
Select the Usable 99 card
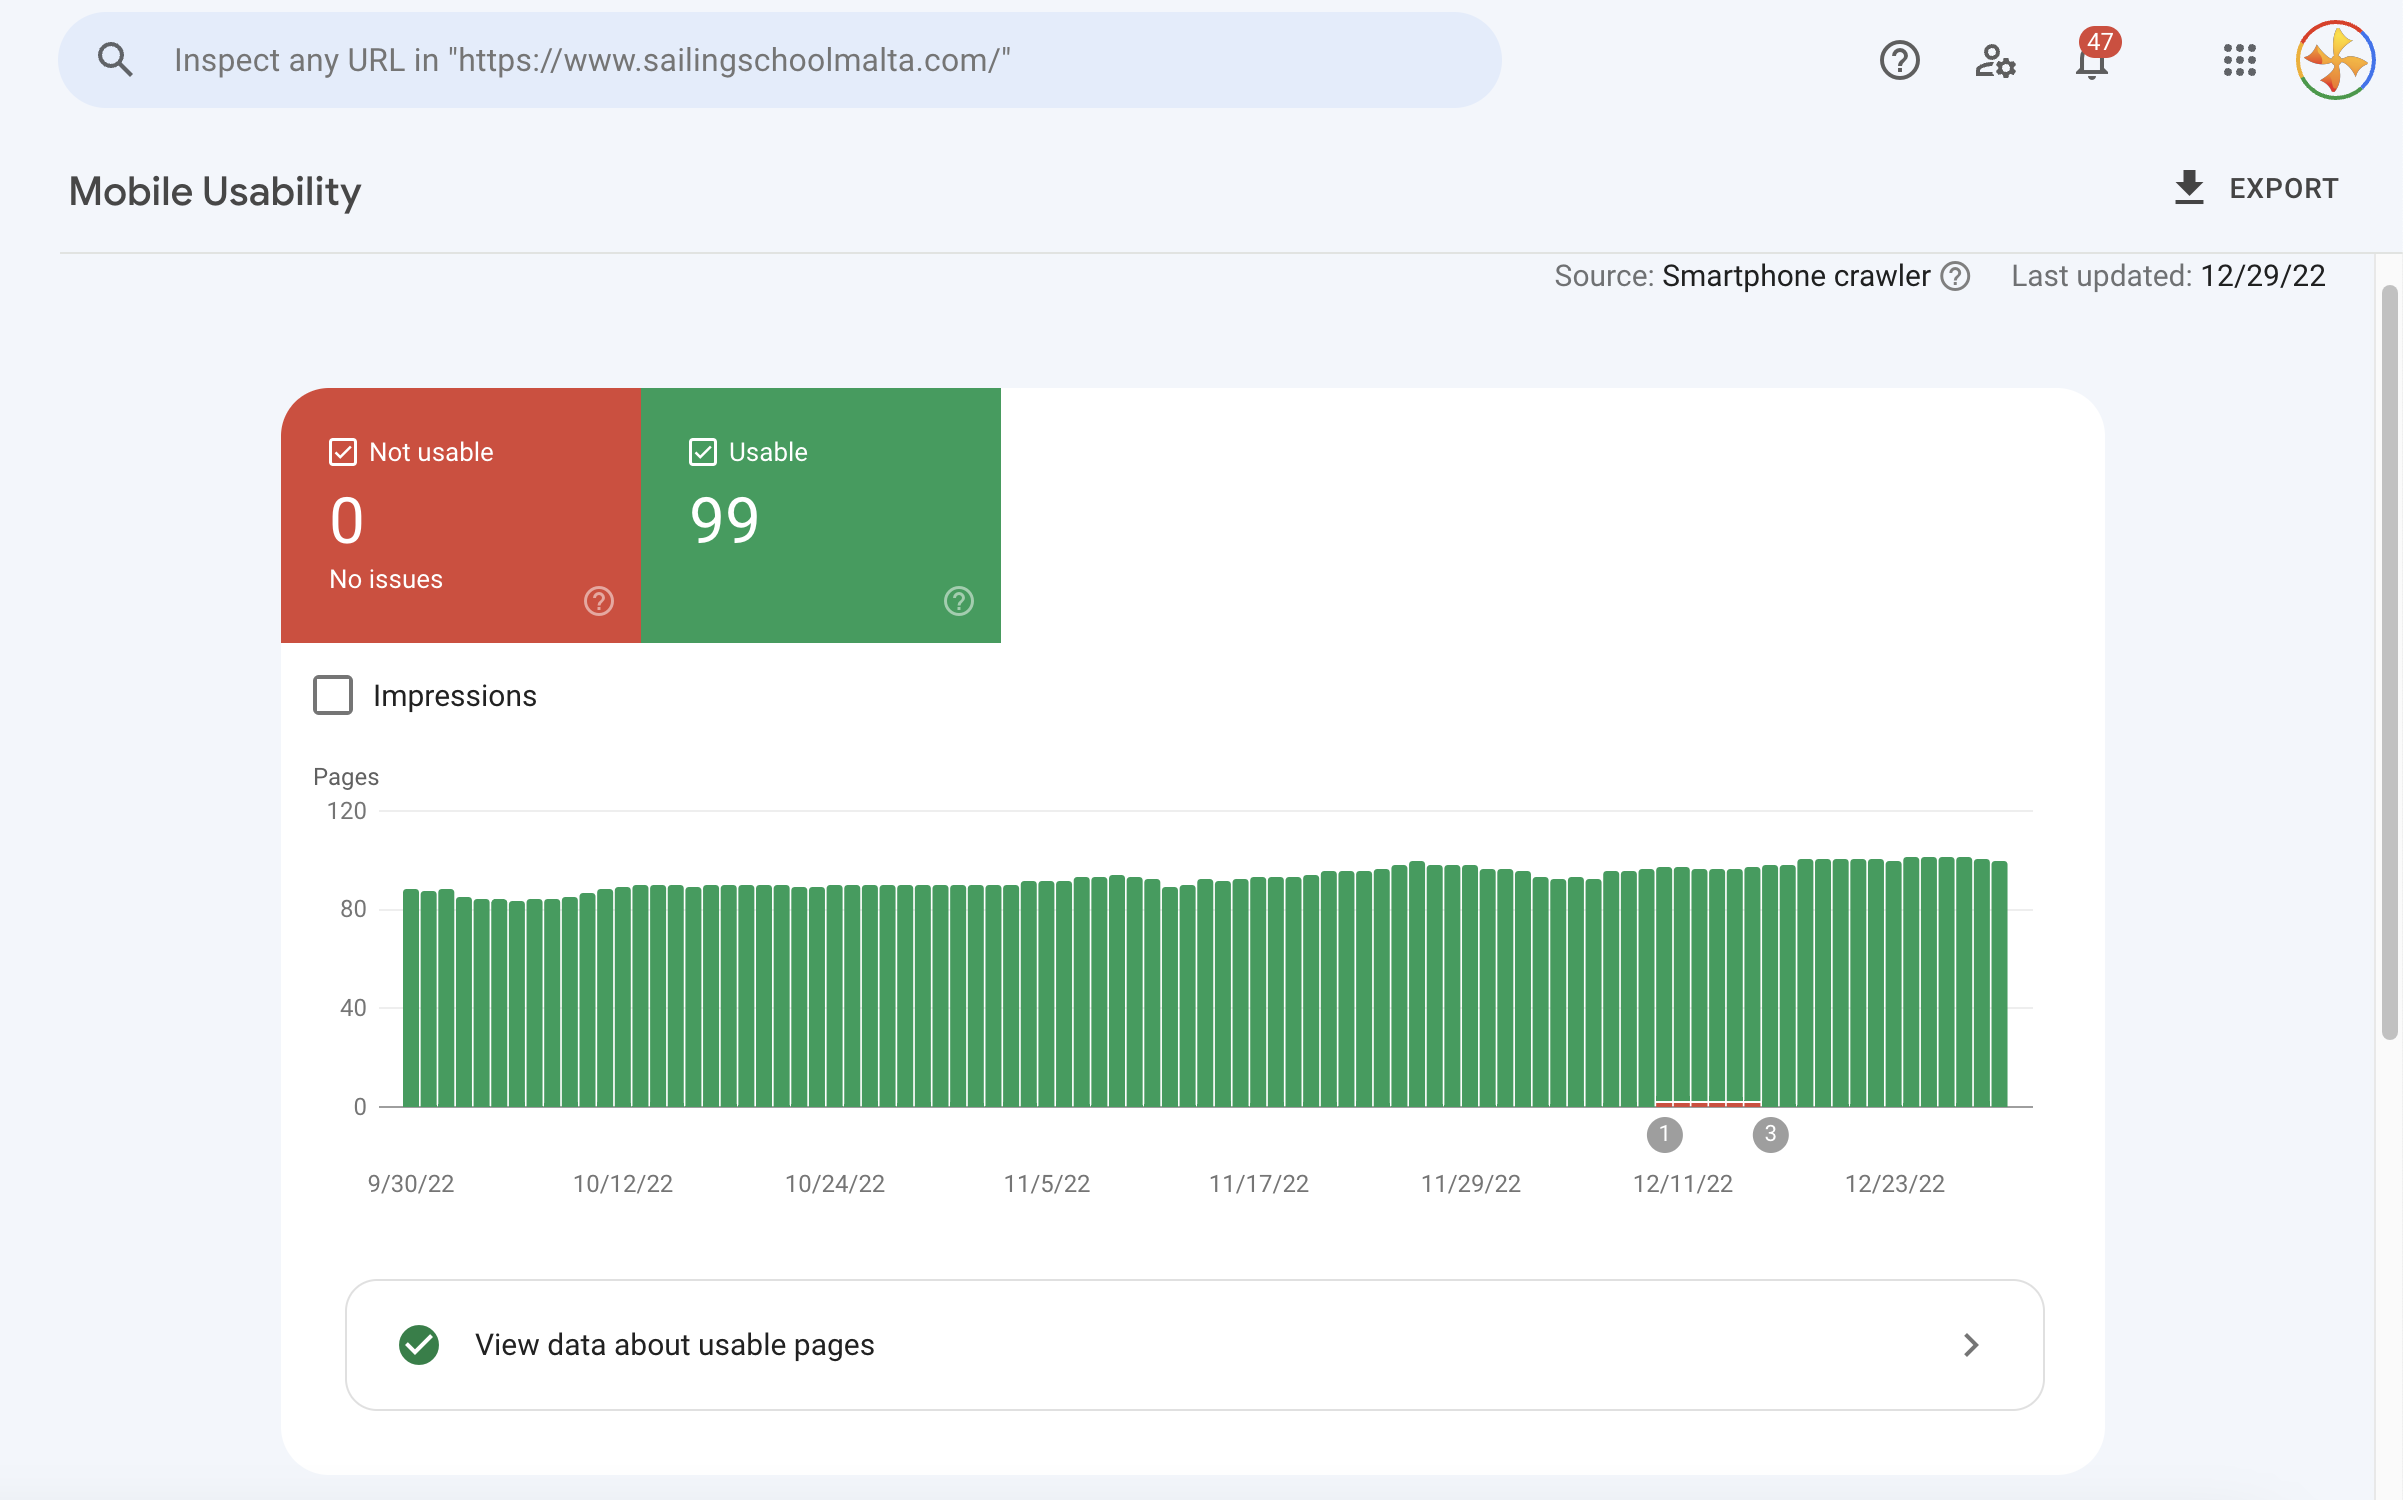coord(821,515)
